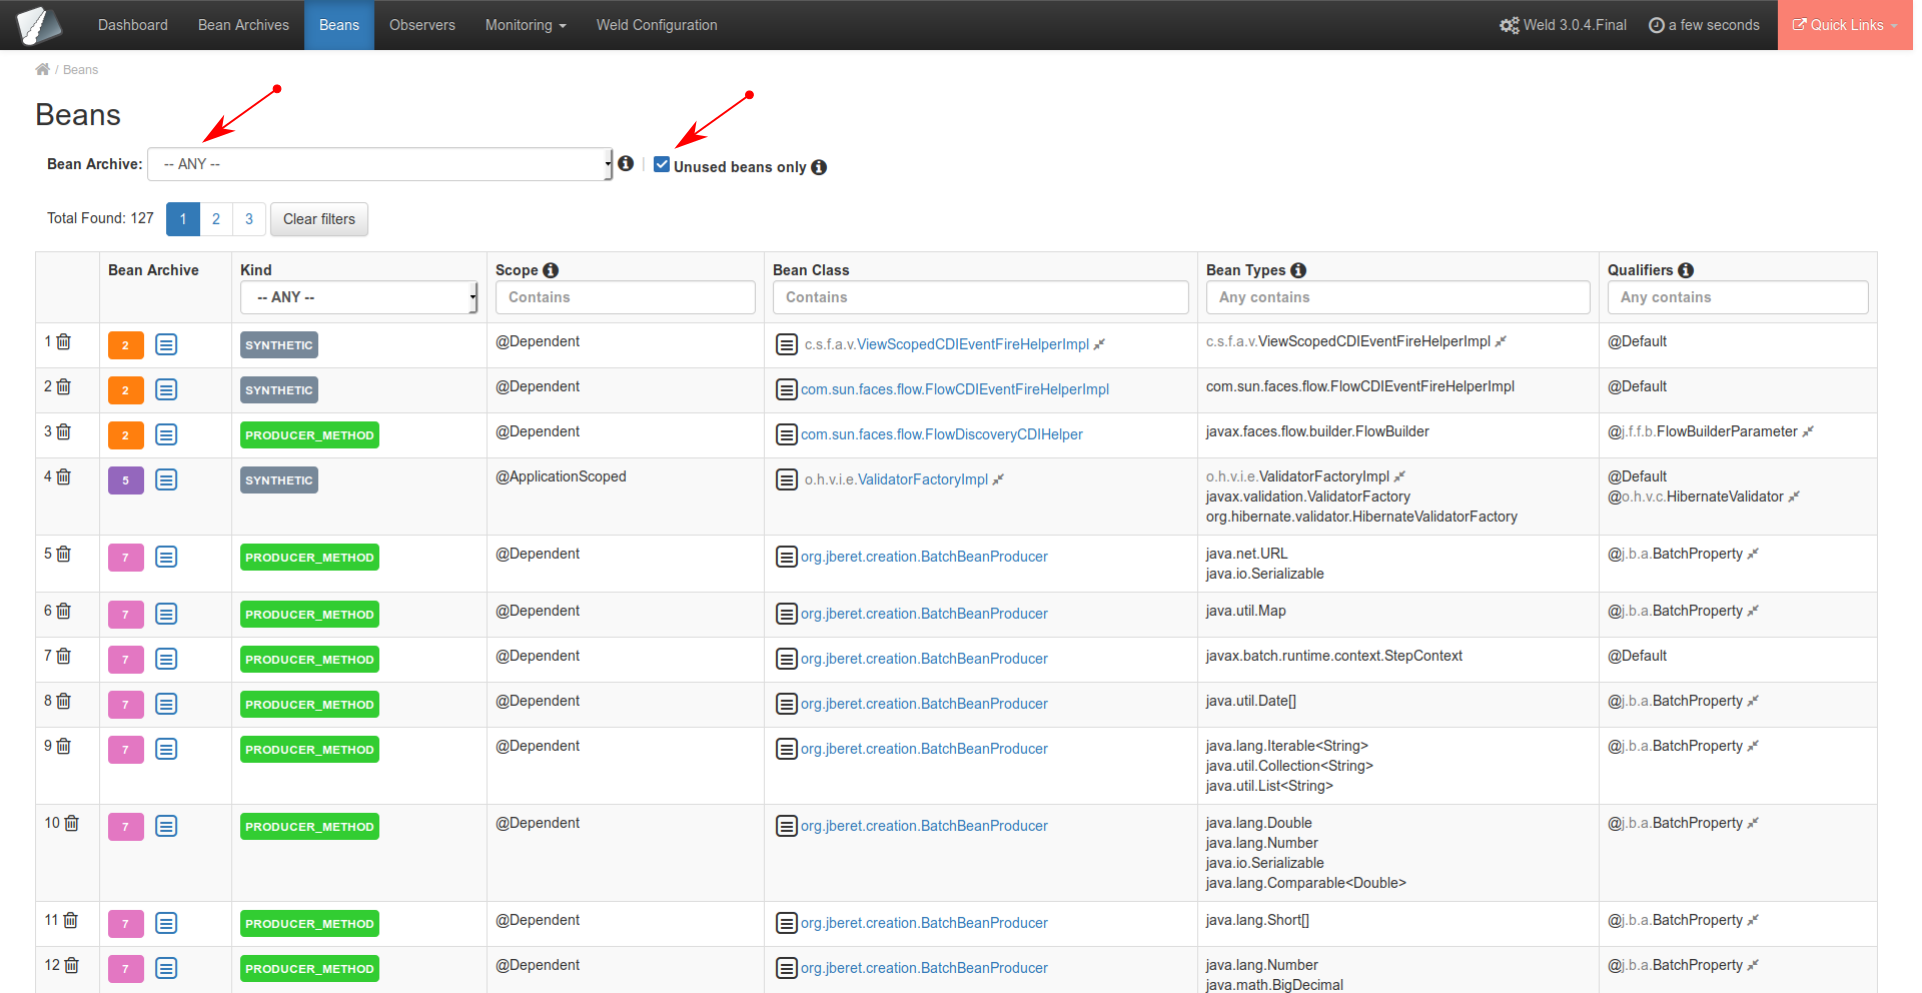The image size is (1922, 993).
Task: Open the FlowDiscoveryCDIHelper bean class link
Action: pyautogui.click(x=941, y=435)
